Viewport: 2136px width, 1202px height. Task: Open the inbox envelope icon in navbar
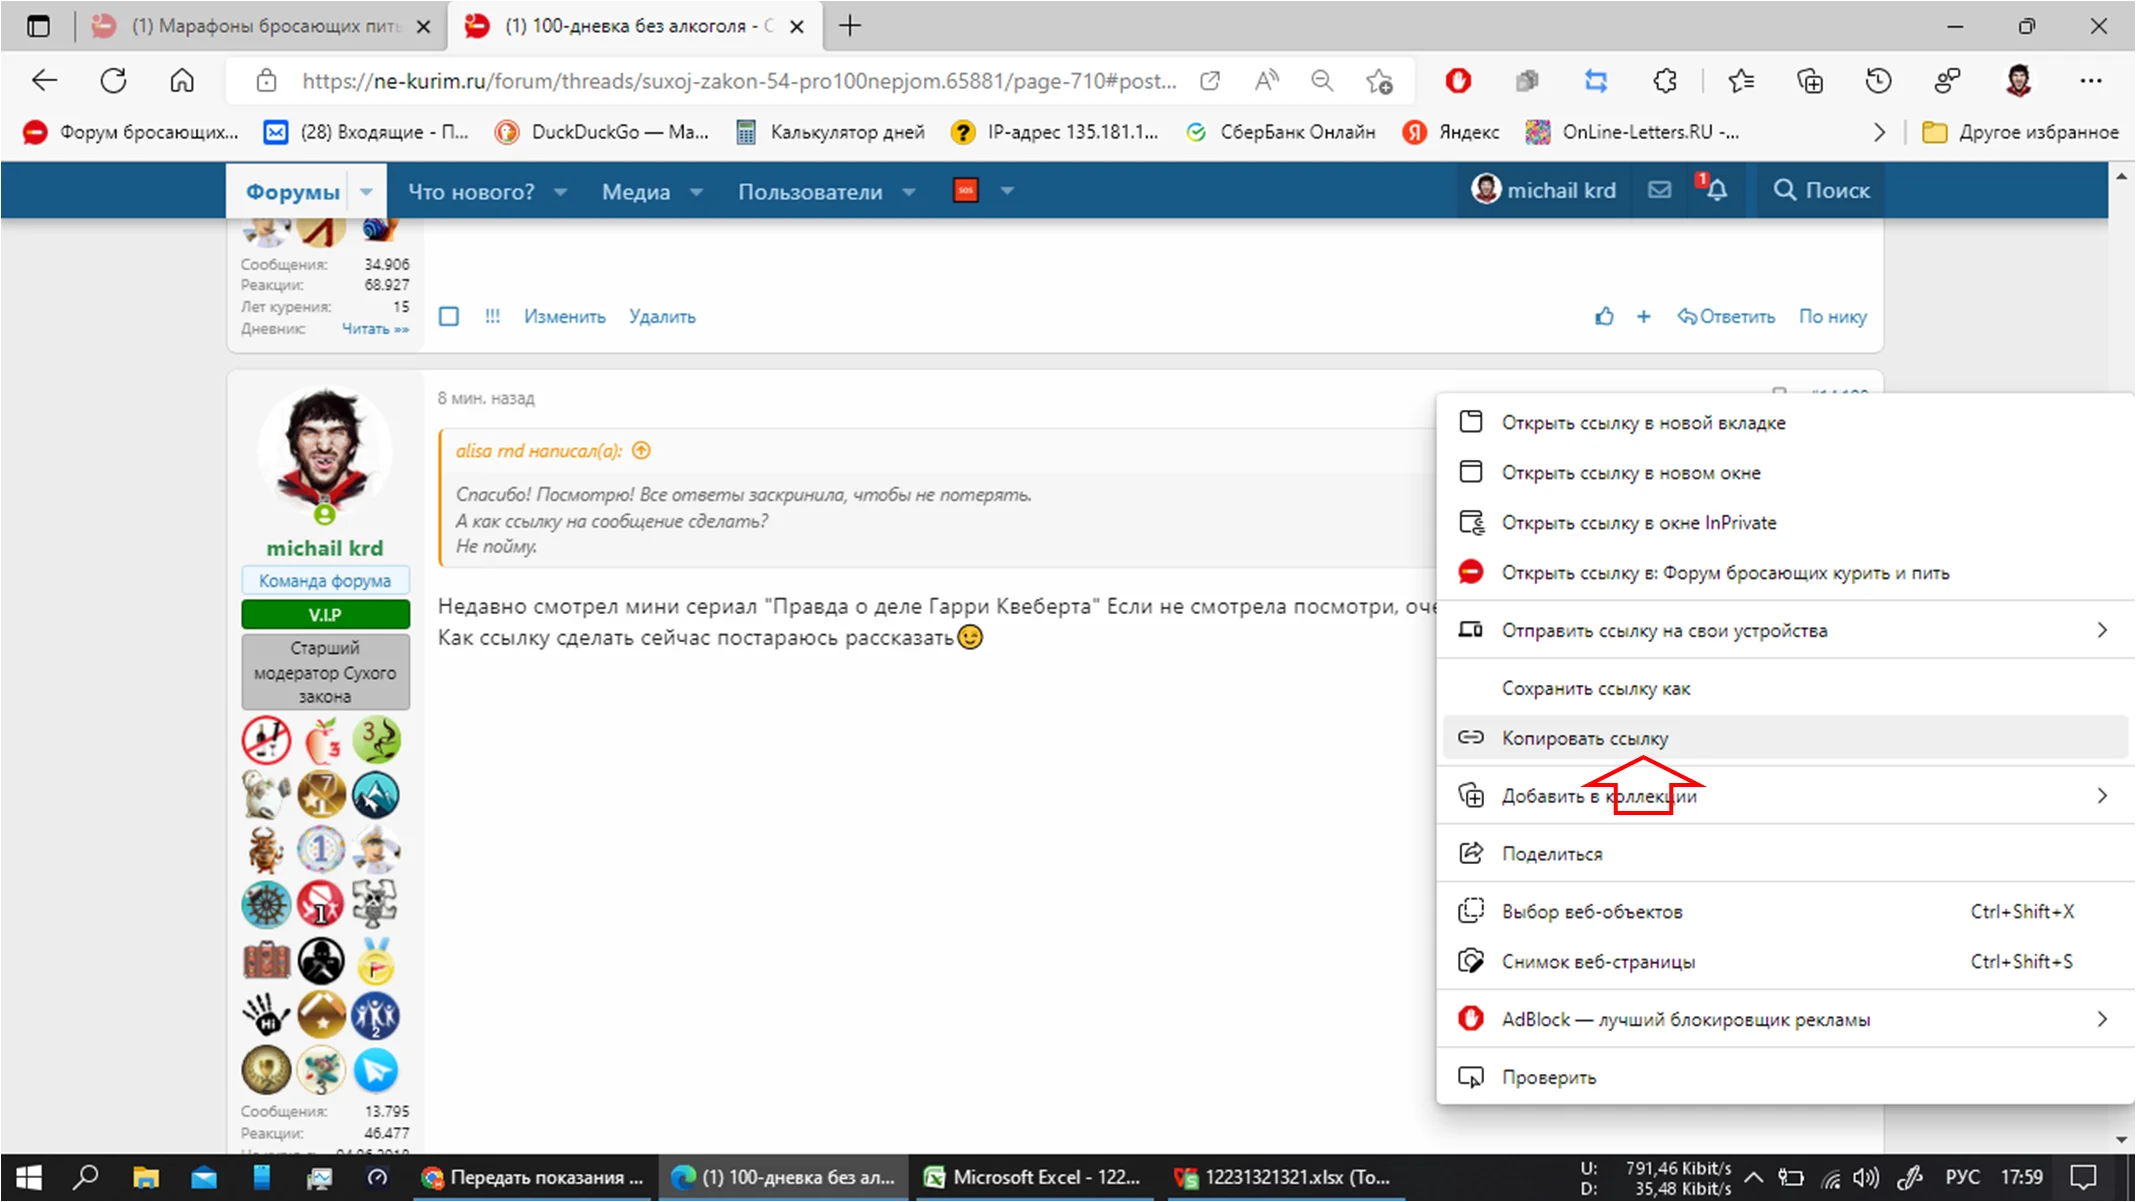pyautogui.click(x=1659, y=190)
